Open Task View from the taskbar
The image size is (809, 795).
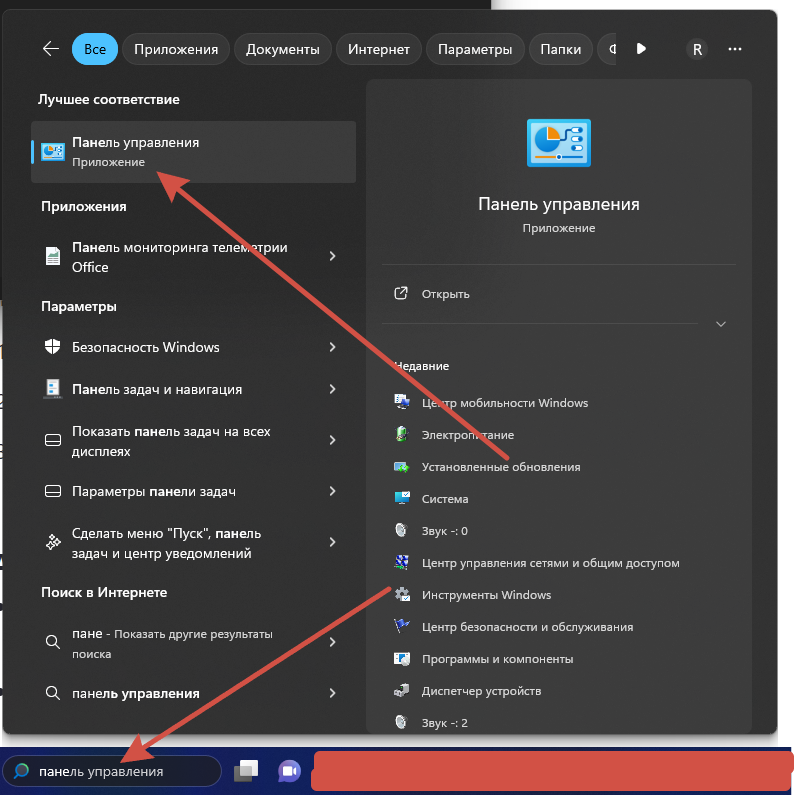pyautogui.click(x=246, y=771)
